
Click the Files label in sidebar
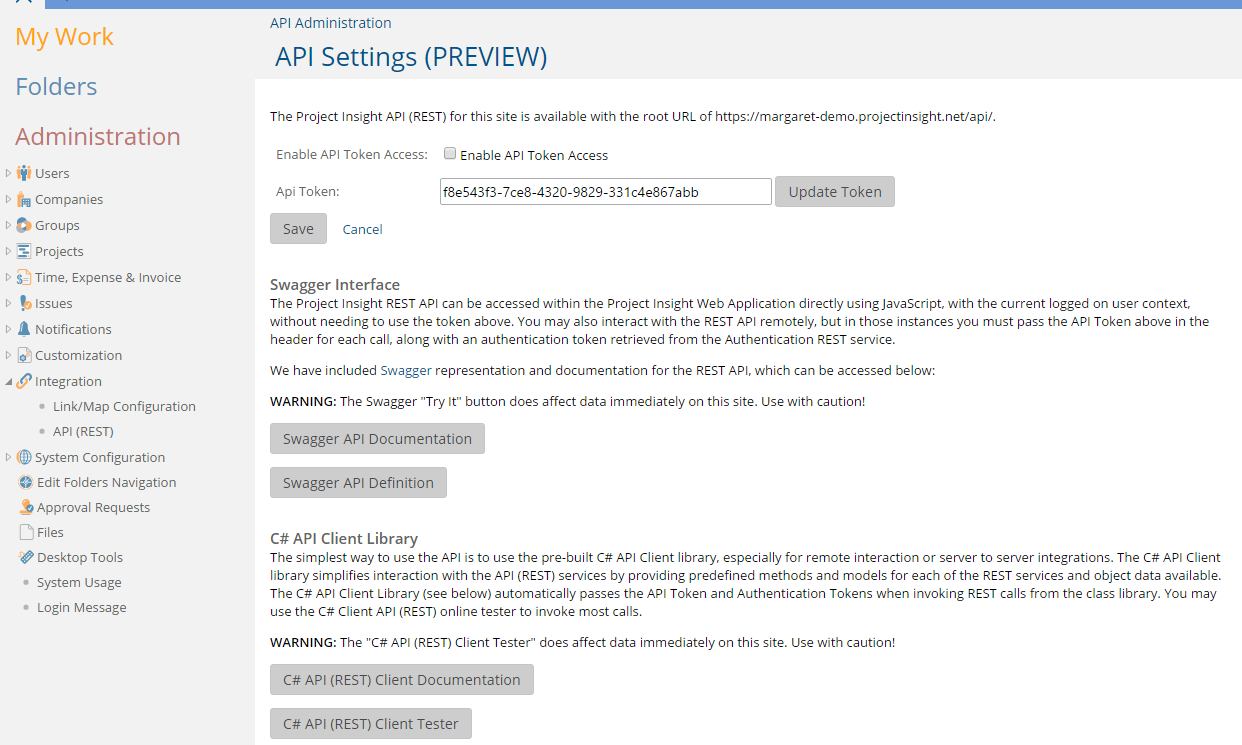(50, 532)
